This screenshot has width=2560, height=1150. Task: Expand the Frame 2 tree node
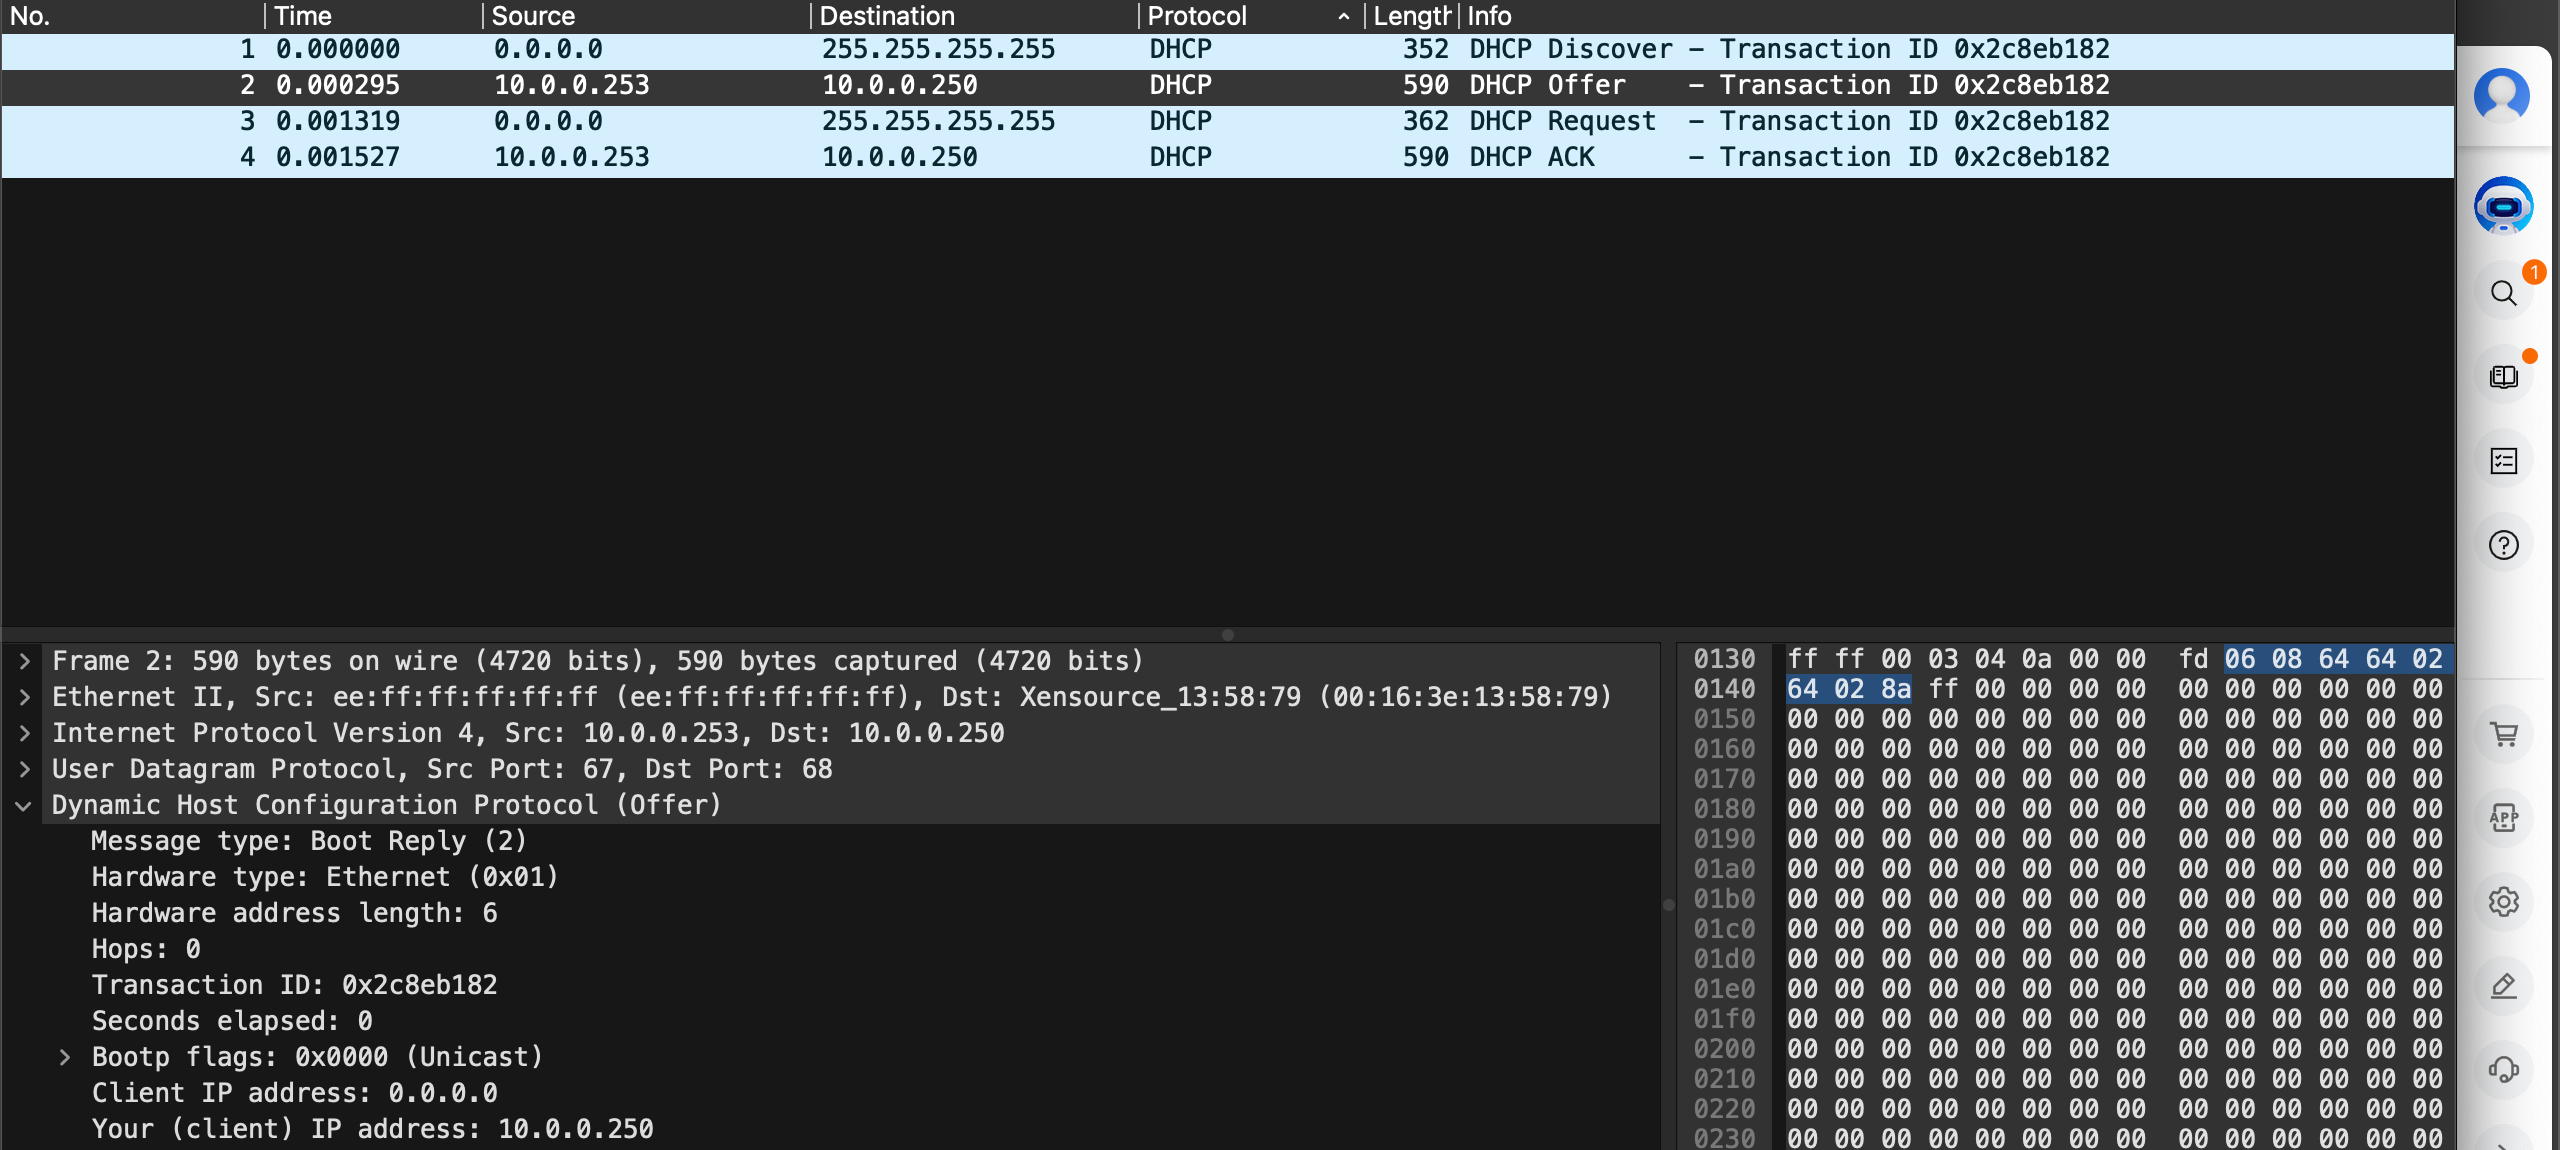coord(25,661)
